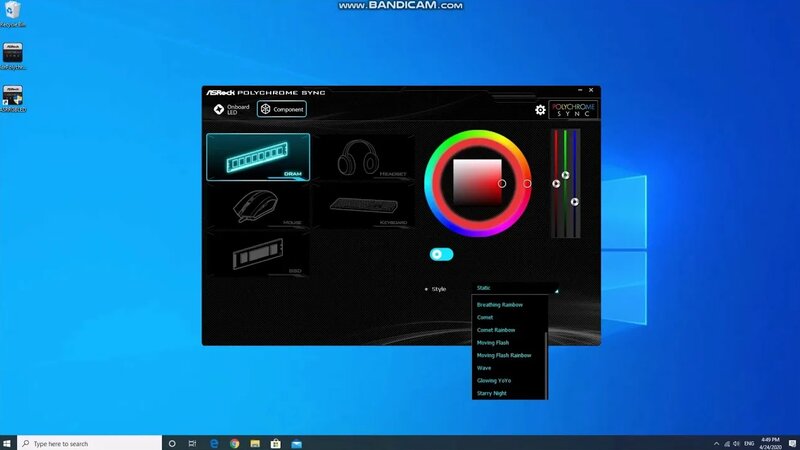This screenshot has height=450, width=800.
Task: Select the Headset component tile
Action: pyautogui.click(x=363, y=157)
